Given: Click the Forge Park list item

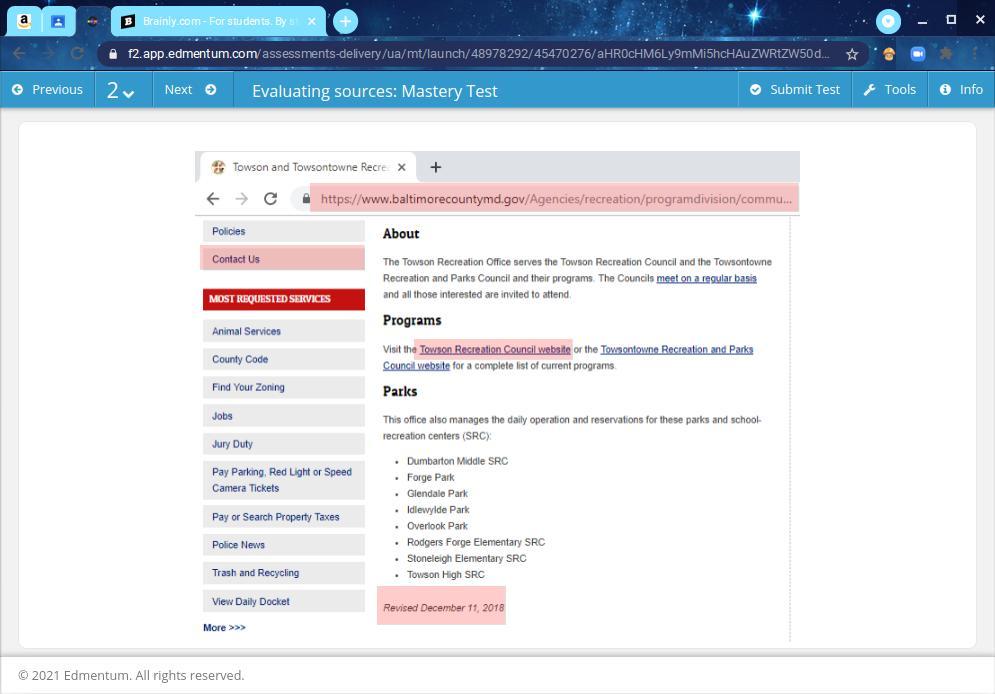Looking at the screenshot, I should tap(431, 477).
